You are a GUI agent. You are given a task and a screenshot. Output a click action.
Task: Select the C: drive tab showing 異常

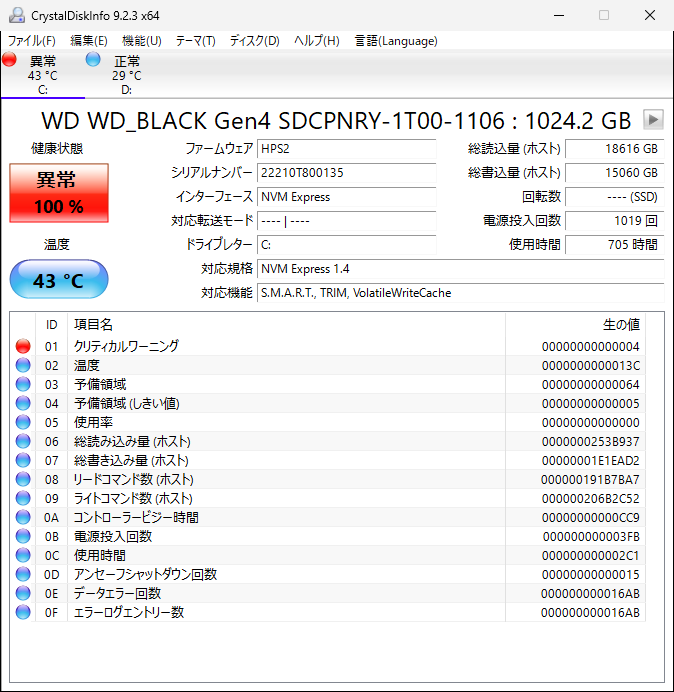click(x=43, y=75)
